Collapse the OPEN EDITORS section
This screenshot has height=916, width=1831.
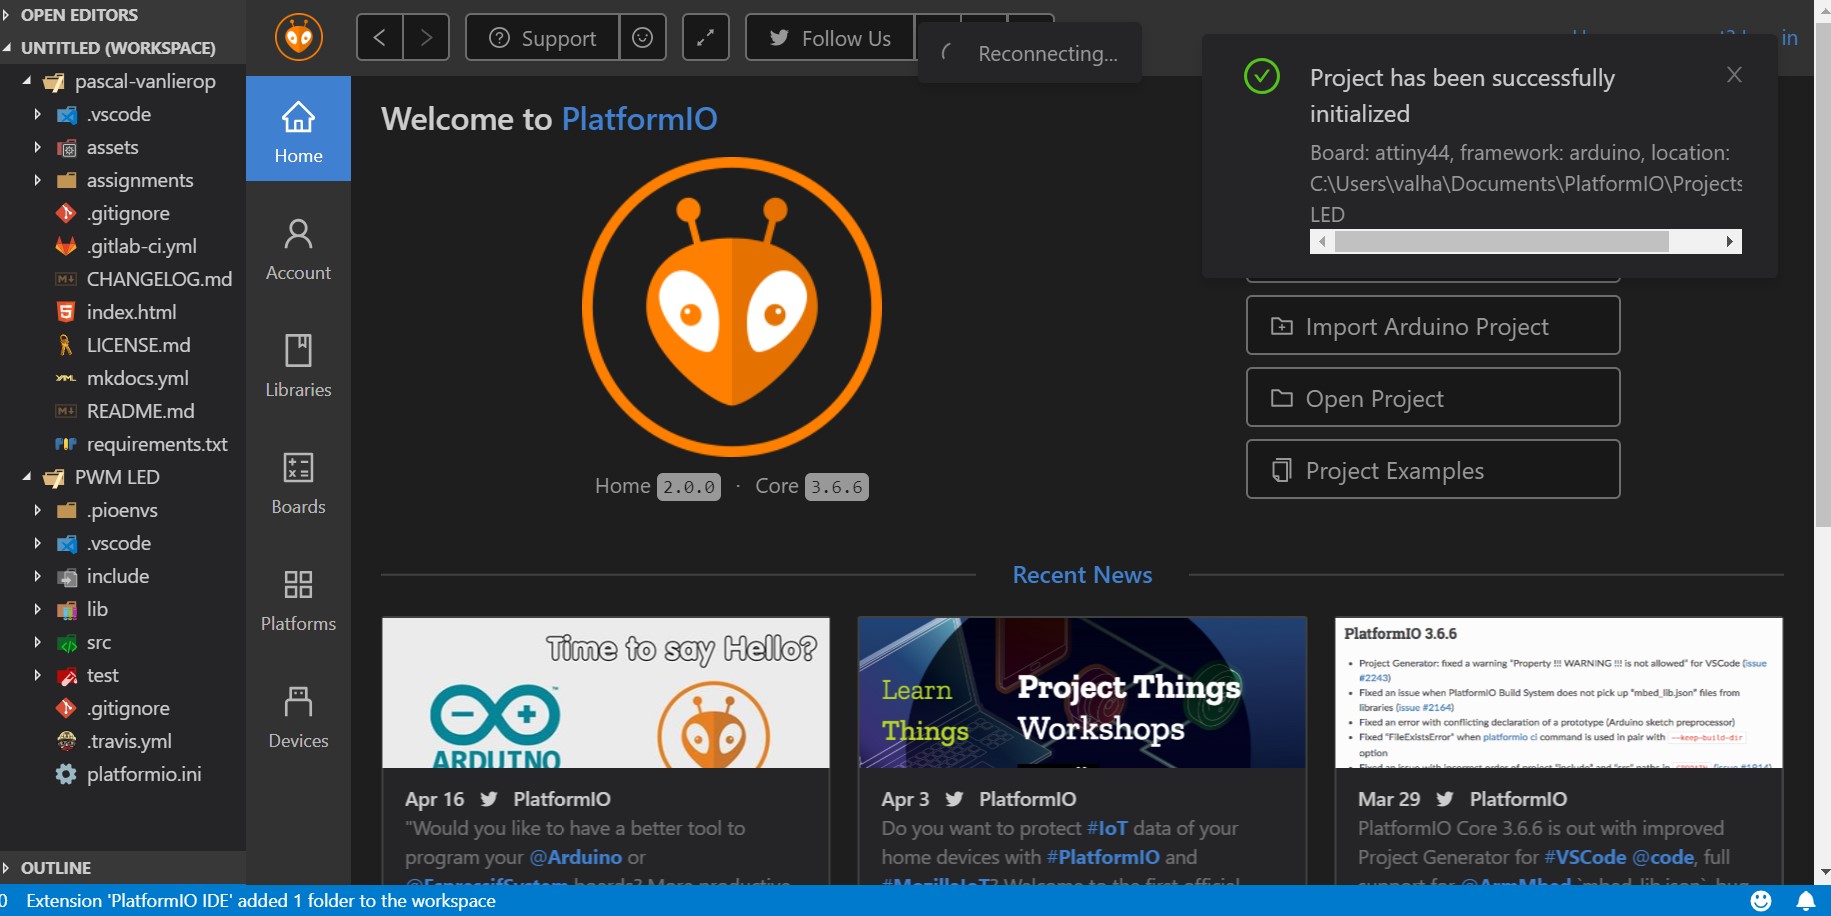(x=6, y=15)
